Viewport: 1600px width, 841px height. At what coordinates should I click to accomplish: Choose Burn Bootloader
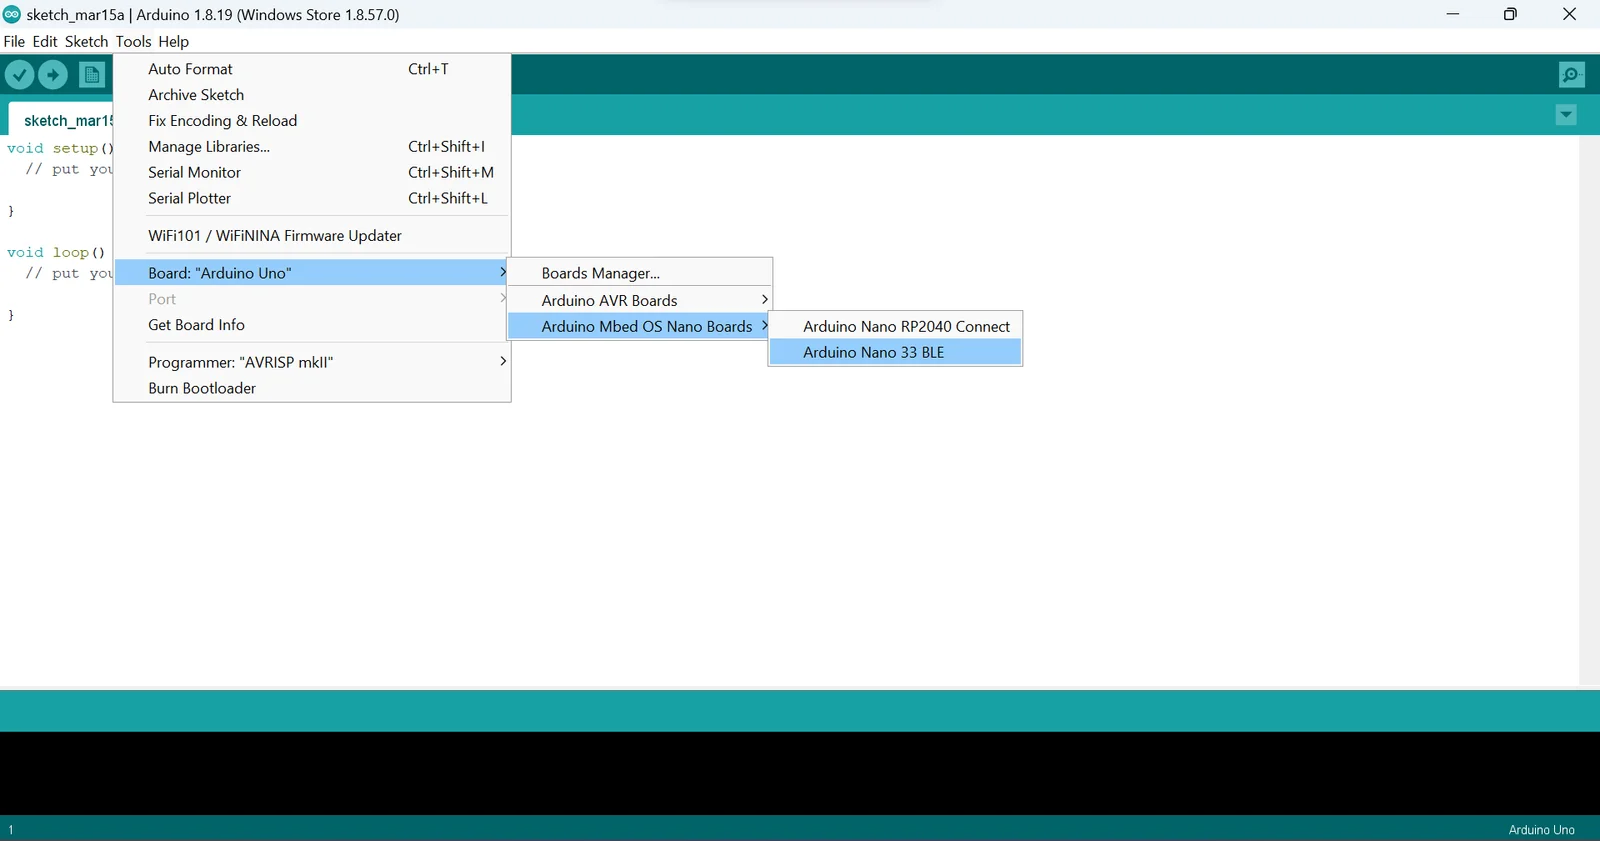point(312,388)
